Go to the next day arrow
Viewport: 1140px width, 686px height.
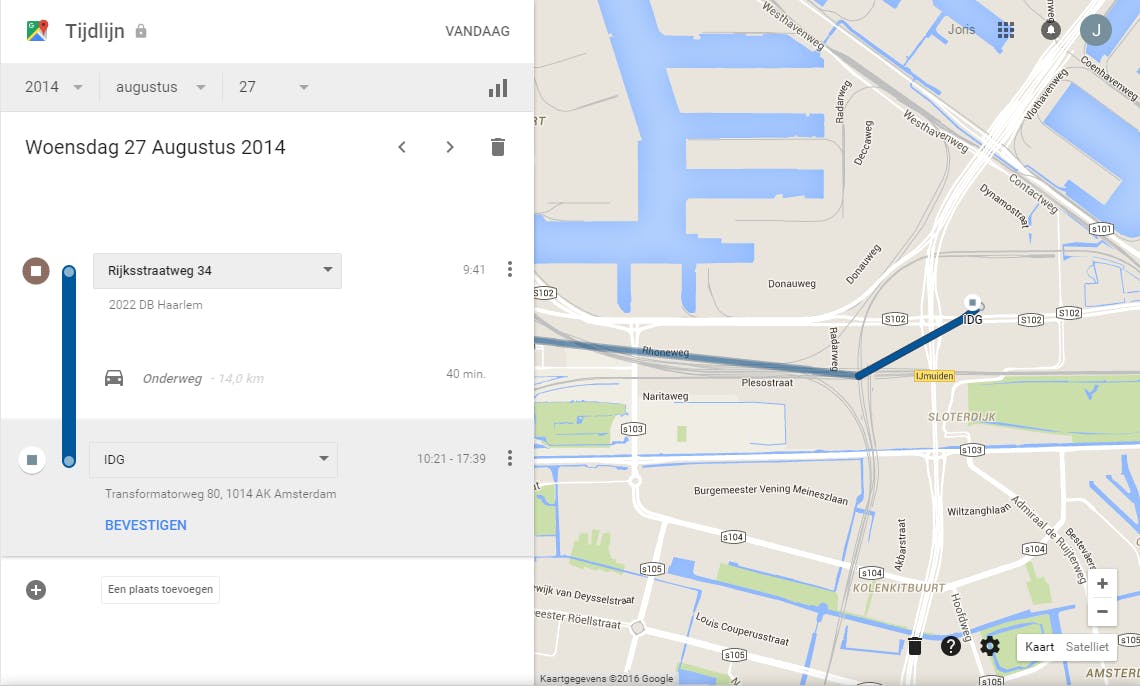tap(450, 147)
